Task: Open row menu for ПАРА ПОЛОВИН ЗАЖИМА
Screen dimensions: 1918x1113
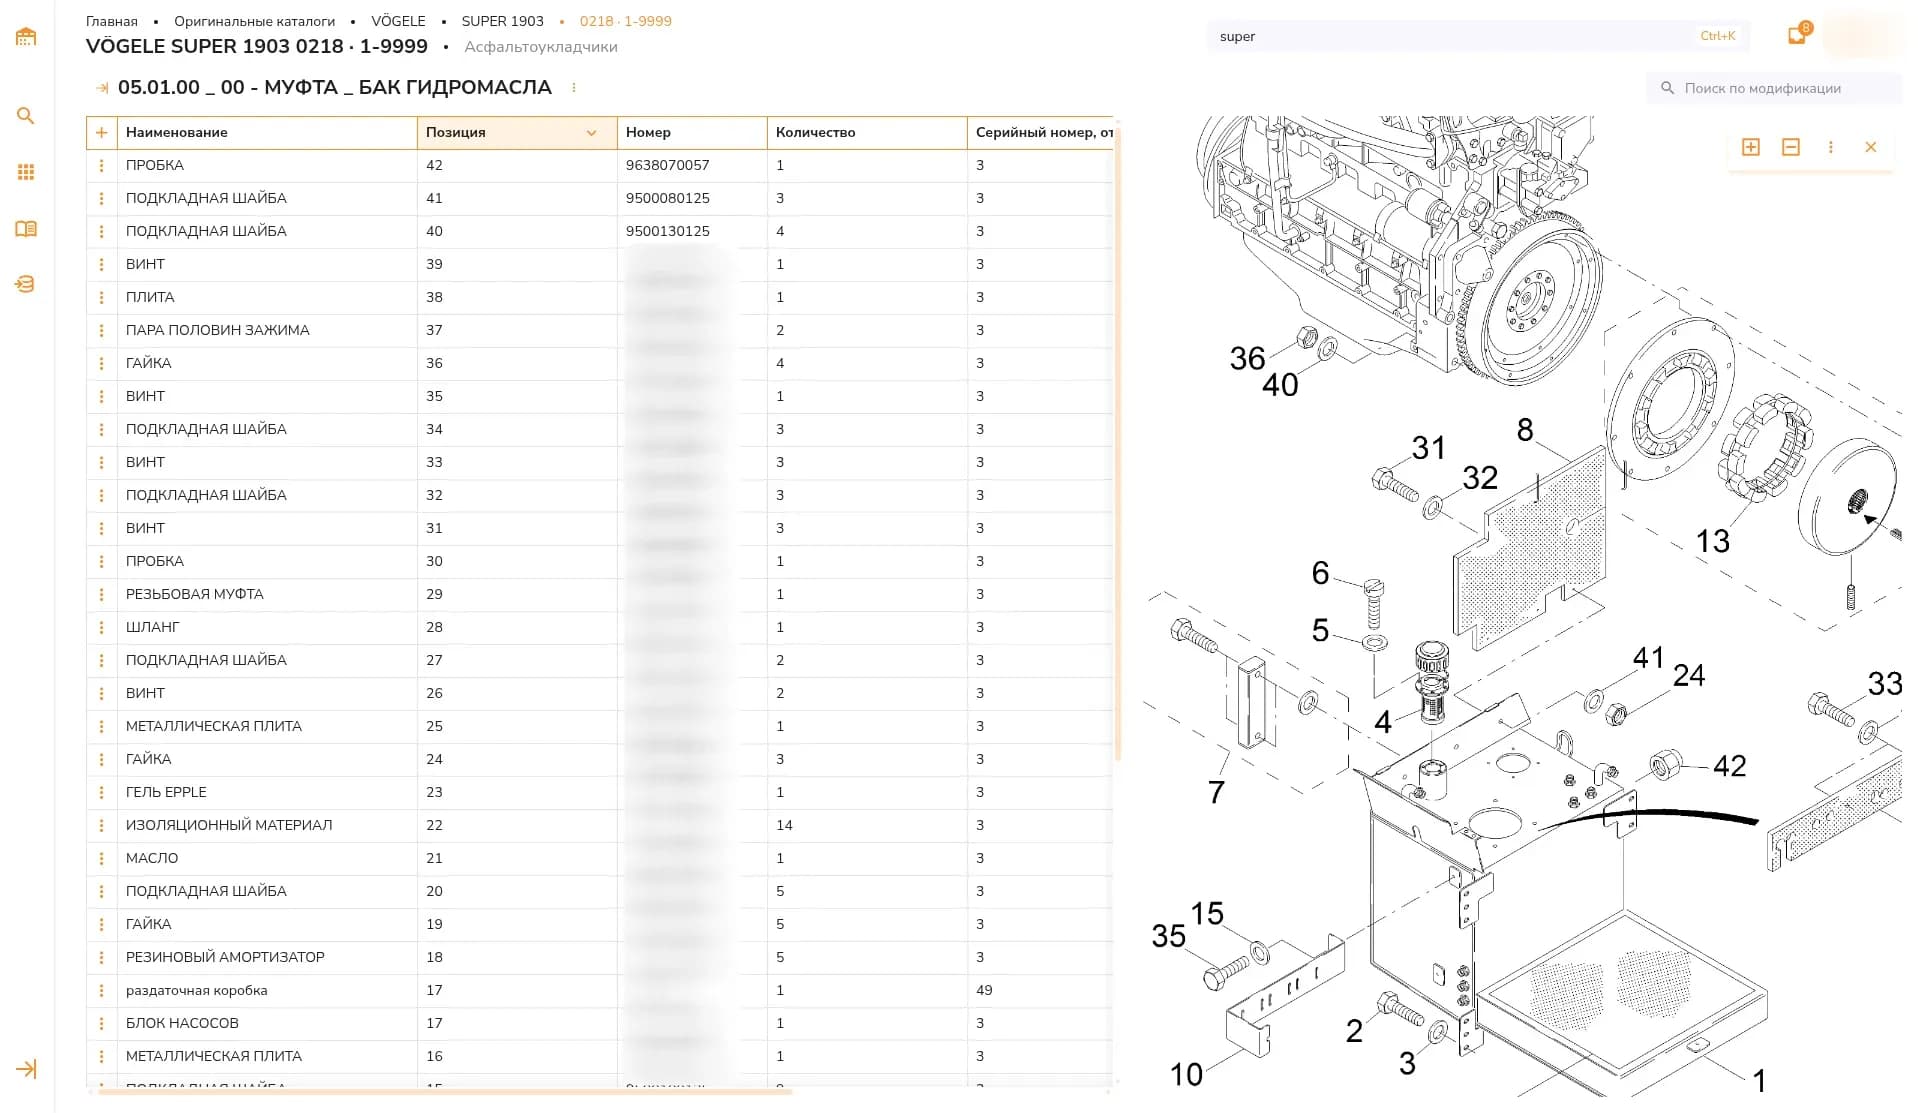Action: pyautogui.click(x=101, y=330)
